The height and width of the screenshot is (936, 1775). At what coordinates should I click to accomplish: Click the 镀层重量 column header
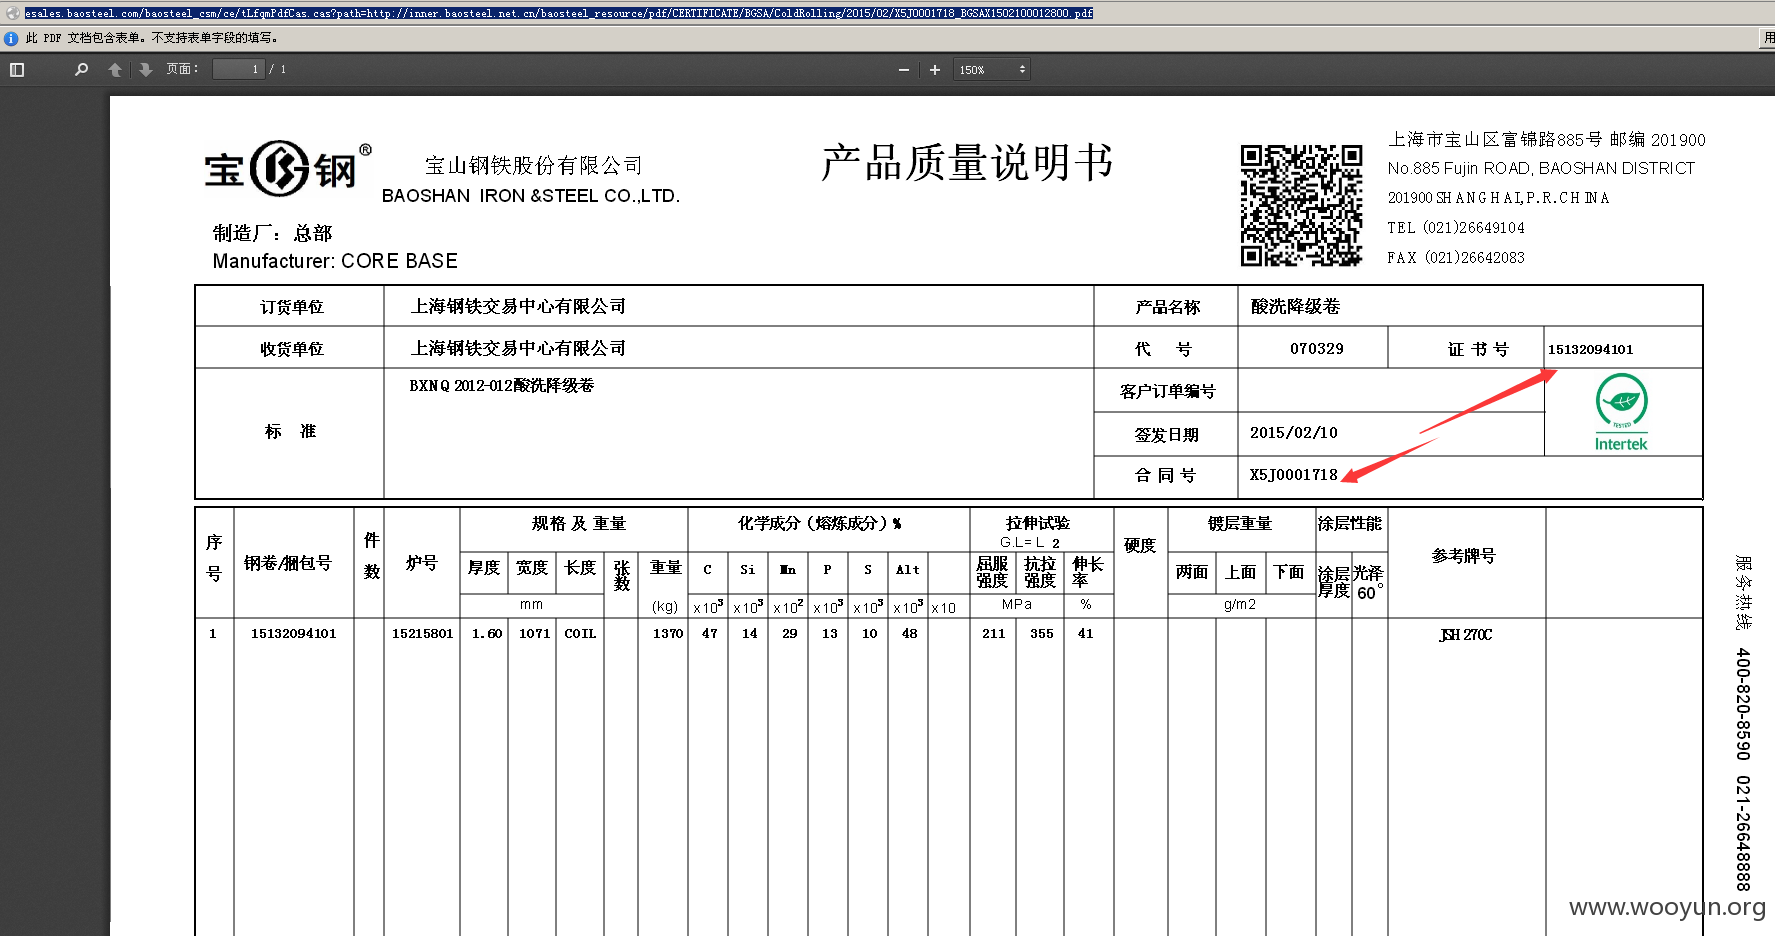pos(1240,523)
